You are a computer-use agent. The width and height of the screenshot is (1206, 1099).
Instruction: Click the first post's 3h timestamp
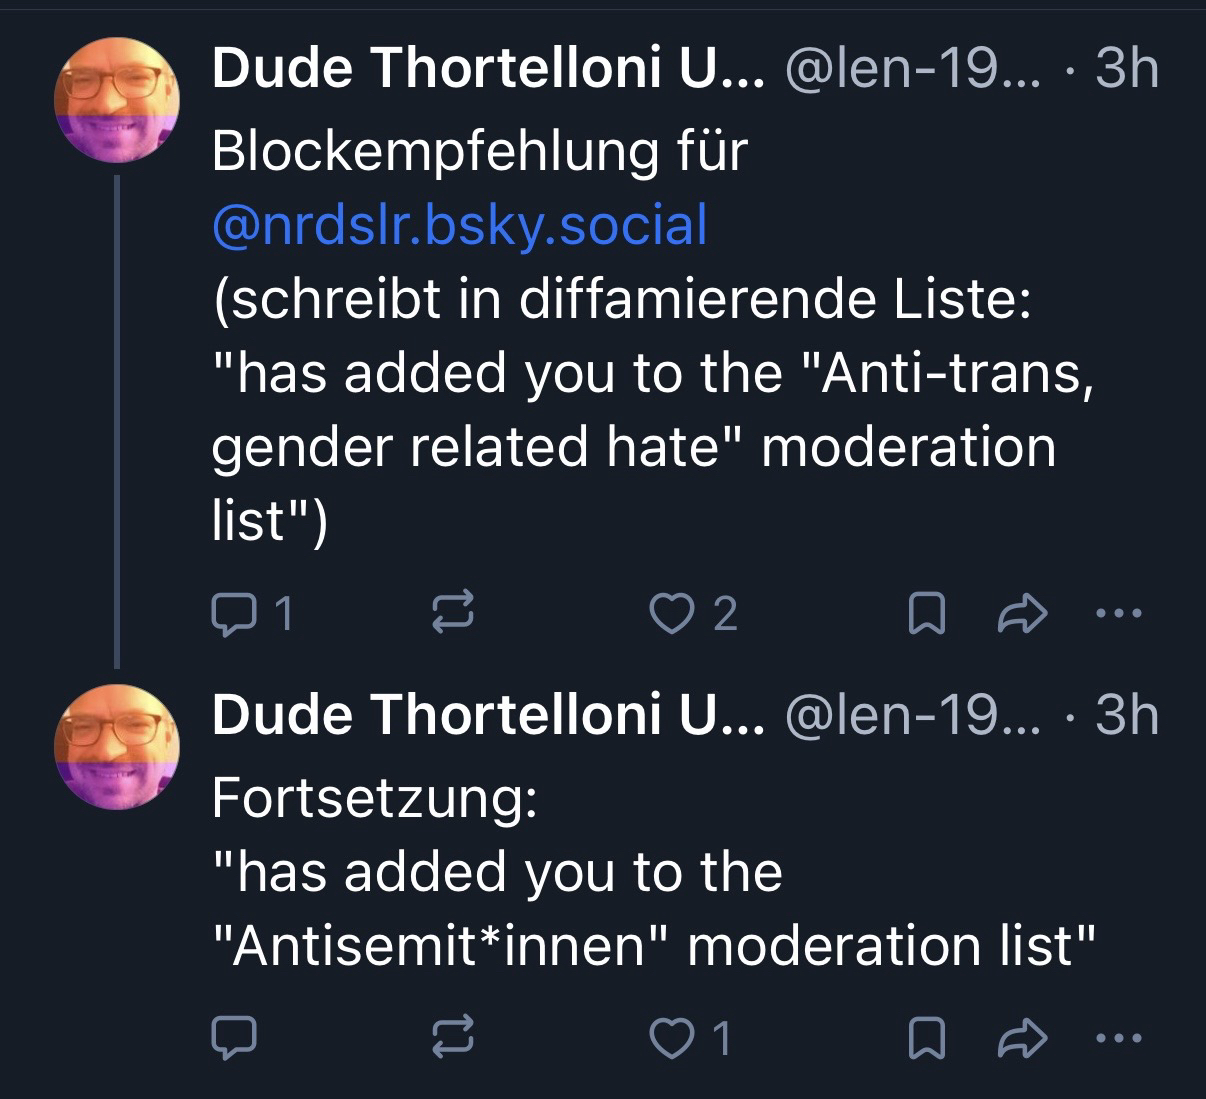(x=1127, y=70)
